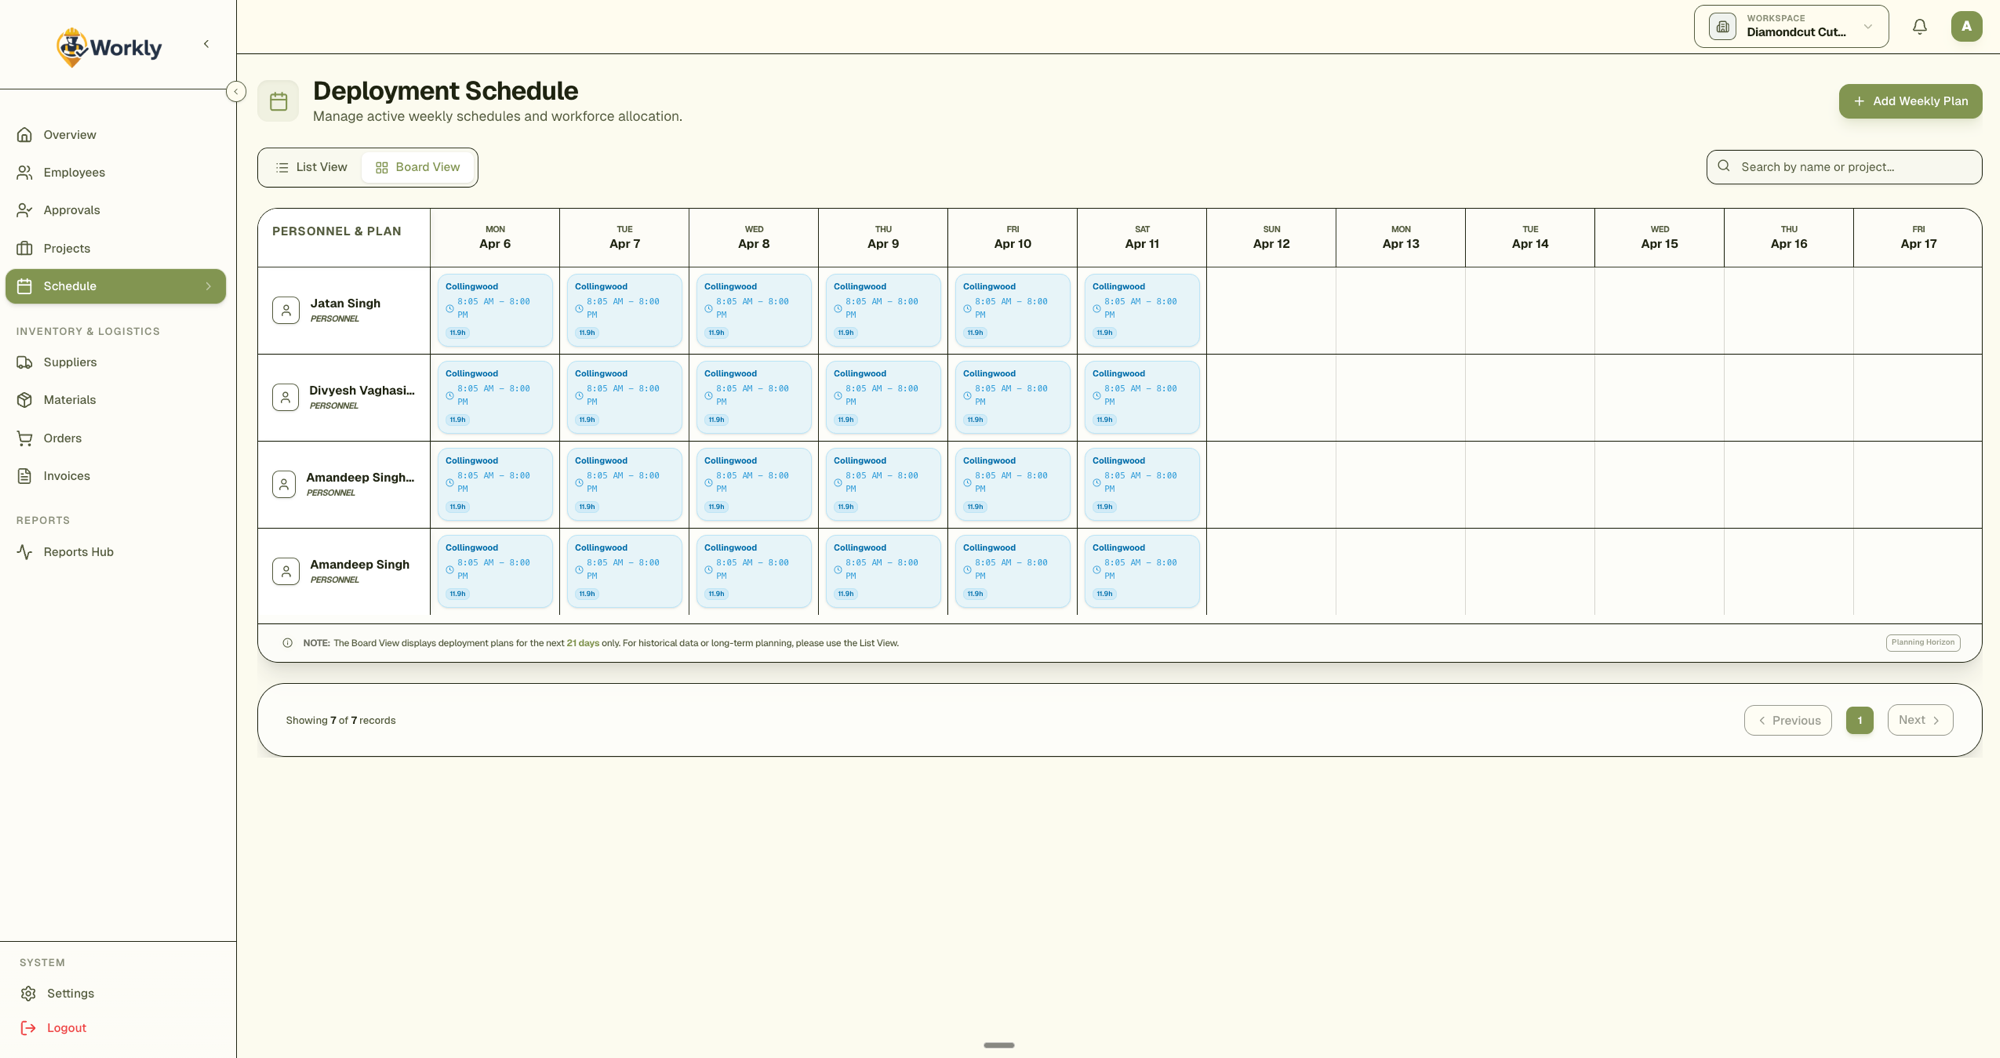
Task: Select the Employees icon in the sidebar
Action: 24,172
